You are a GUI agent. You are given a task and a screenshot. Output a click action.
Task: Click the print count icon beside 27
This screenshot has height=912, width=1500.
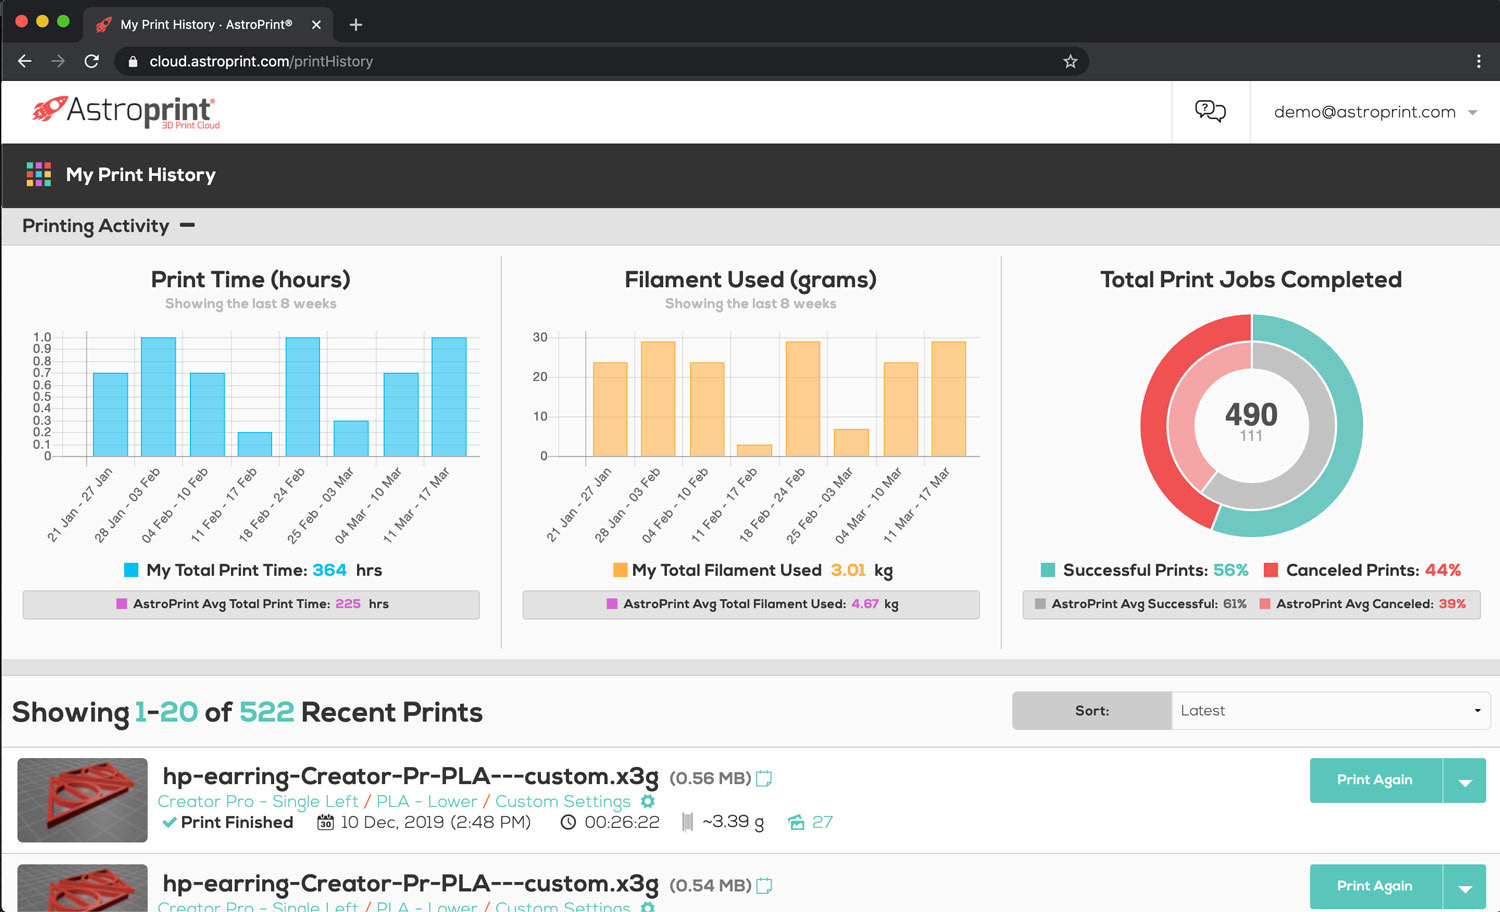(x=796, y=822)
